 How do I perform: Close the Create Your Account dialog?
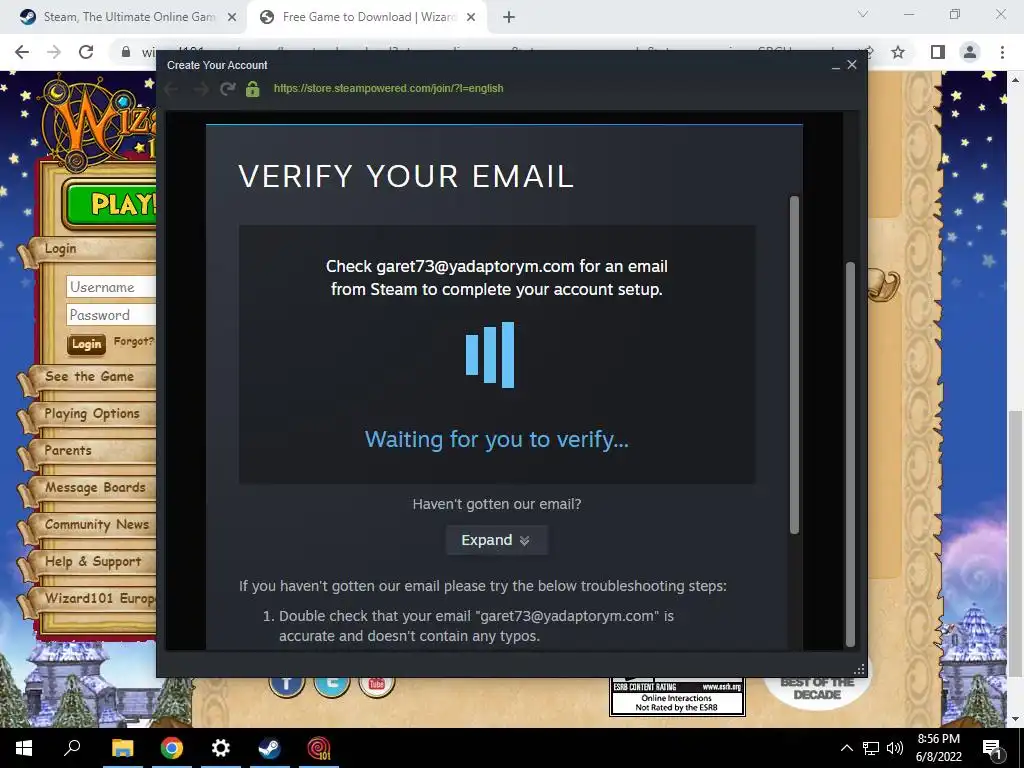coord(852,65)
